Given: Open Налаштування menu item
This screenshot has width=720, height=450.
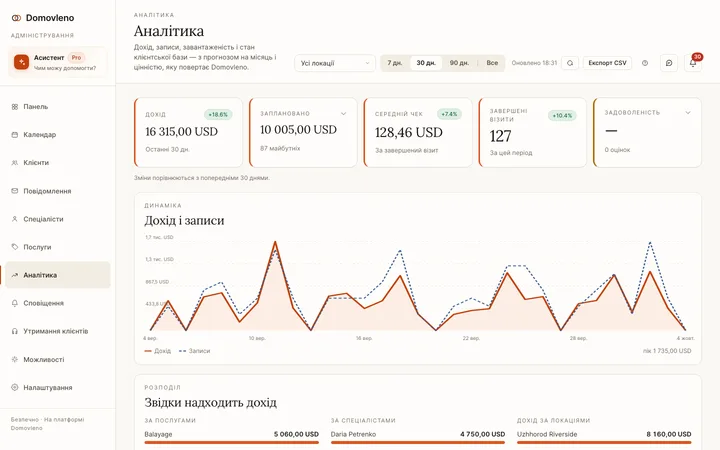Looking at the screenshot, I should (58, 388).
